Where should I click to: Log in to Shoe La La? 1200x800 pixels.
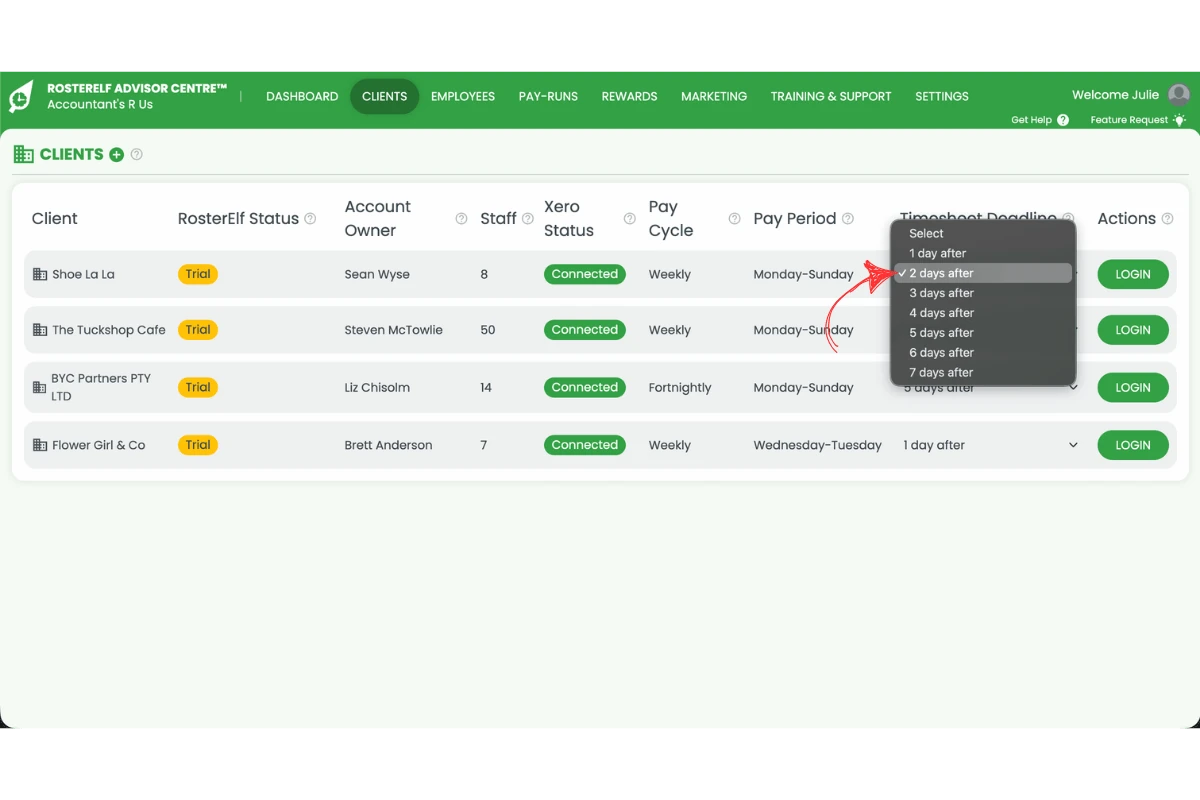pyautogui.click(x=1133, y=274)
